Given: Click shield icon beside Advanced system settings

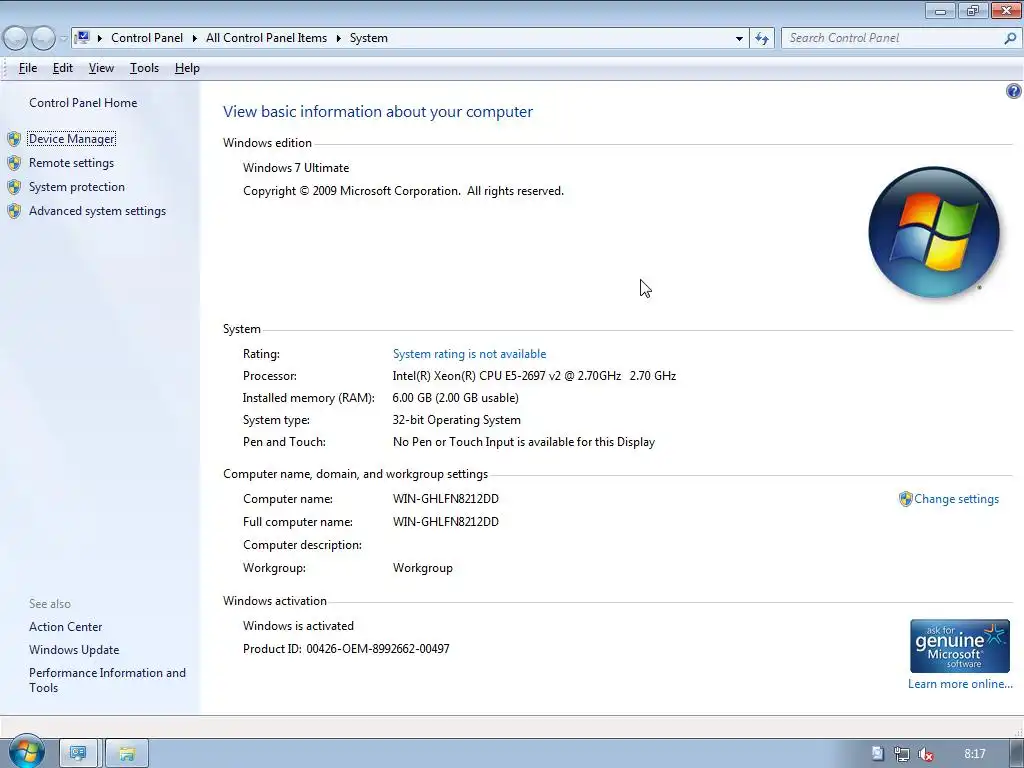Looking at the screenshot, I should (x=14, y=211).
